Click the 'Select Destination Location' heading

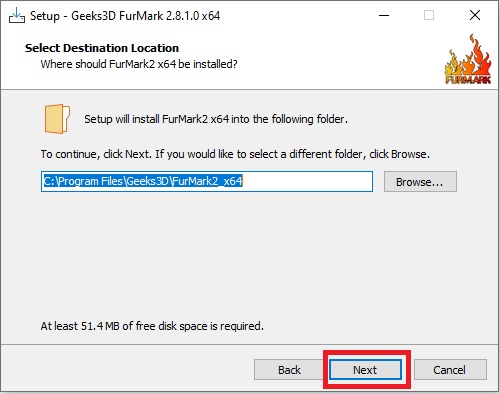pos(102,48)
